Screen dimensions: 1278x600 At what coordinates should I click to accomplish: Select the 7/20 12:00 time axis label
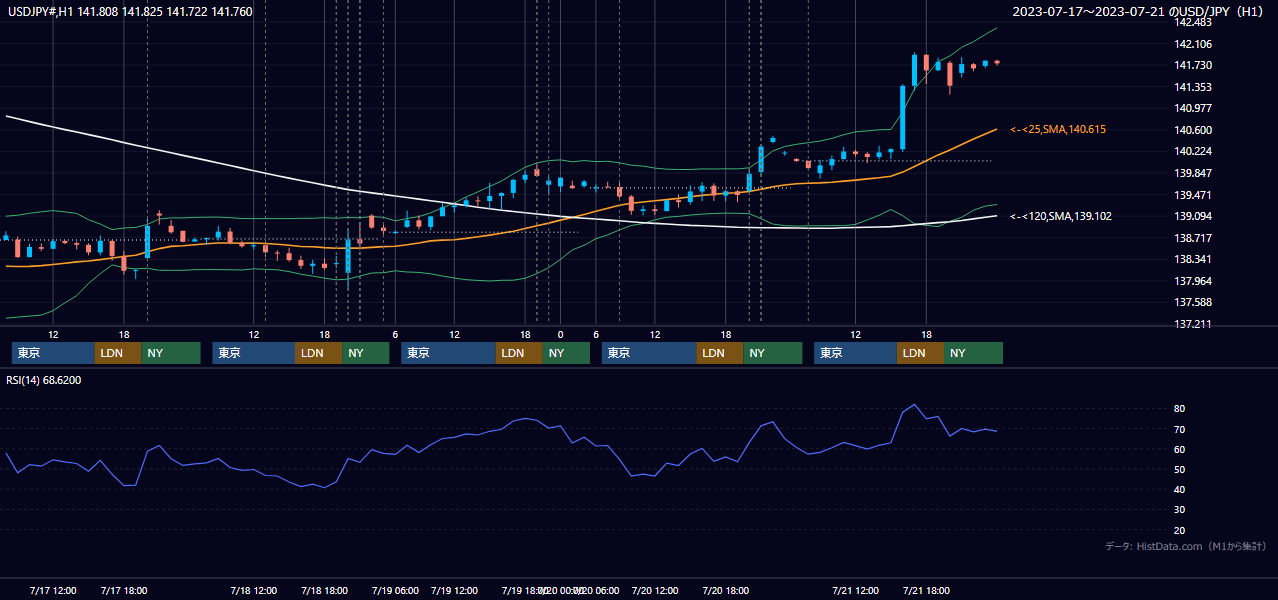point(655,591)
